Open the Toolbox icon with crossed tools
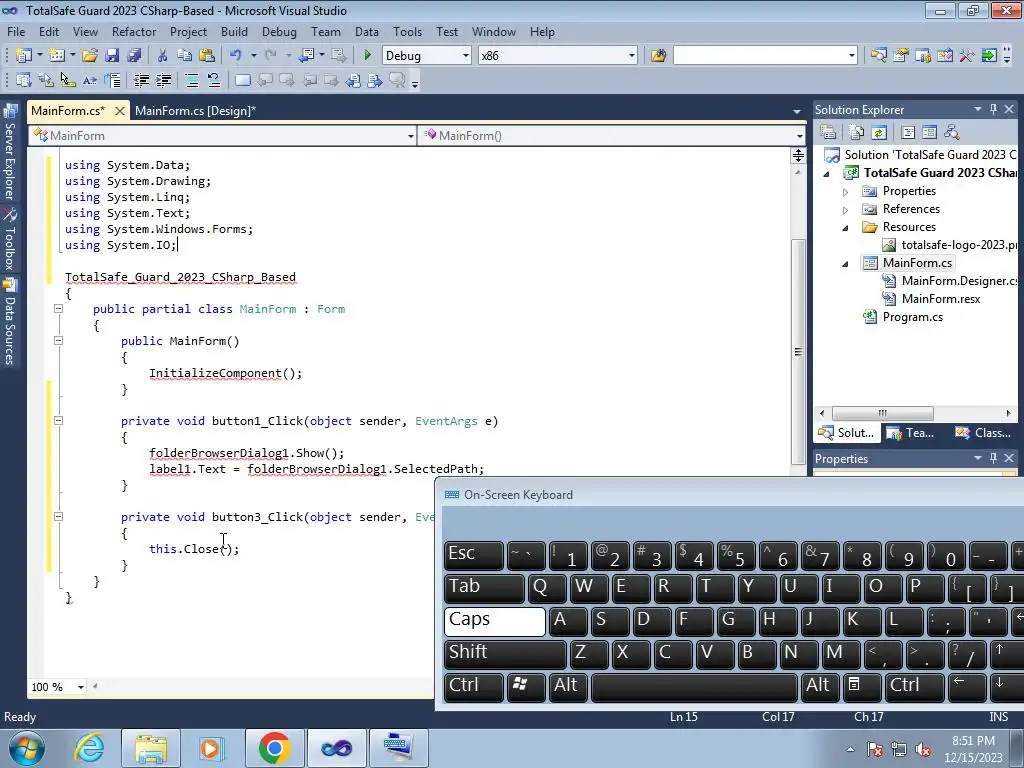The image size is (1024, 768). tap(967, 56)
